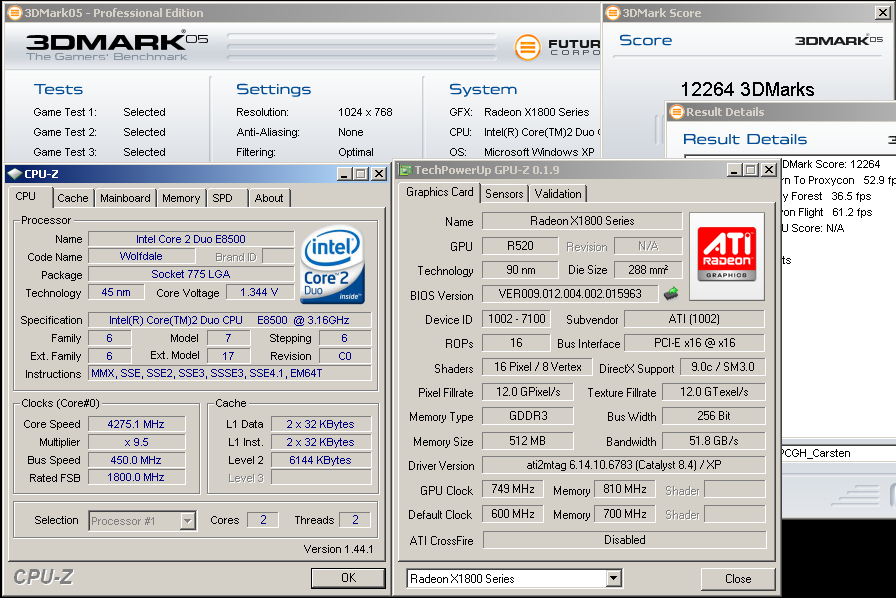Viewport: 896px width, 598px height.
Task: Click the BIOS version field in GPU-Z
Action: (570, 294)
